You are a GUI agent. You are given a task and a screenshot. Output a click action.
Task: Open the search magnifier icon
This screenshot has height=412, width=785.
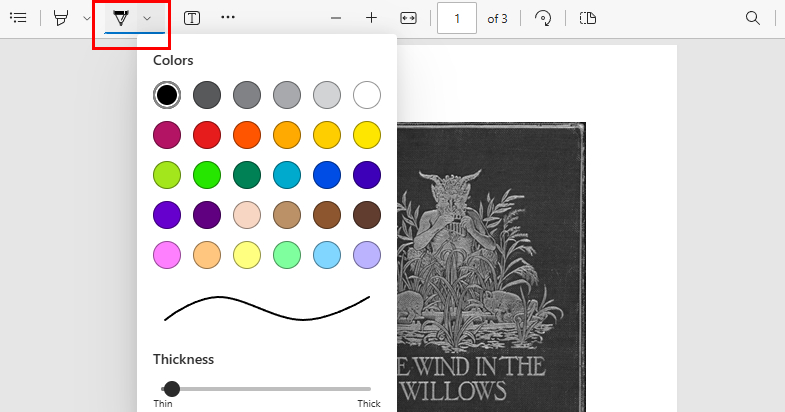point(752,19)
